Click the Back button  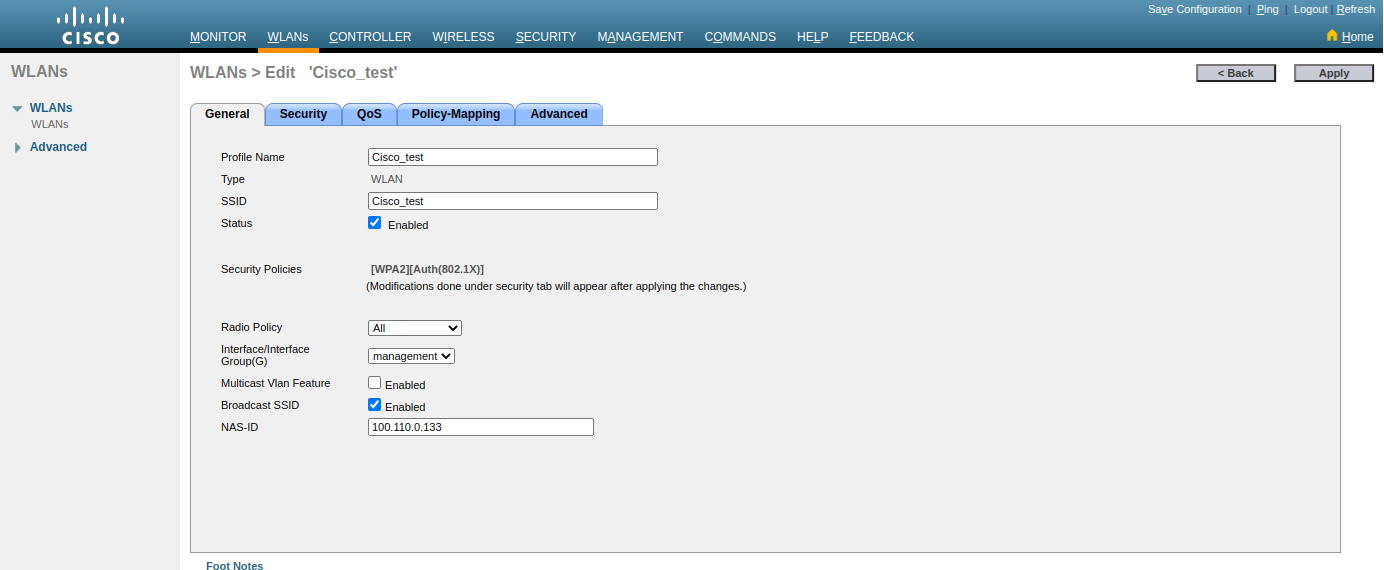1236,73
